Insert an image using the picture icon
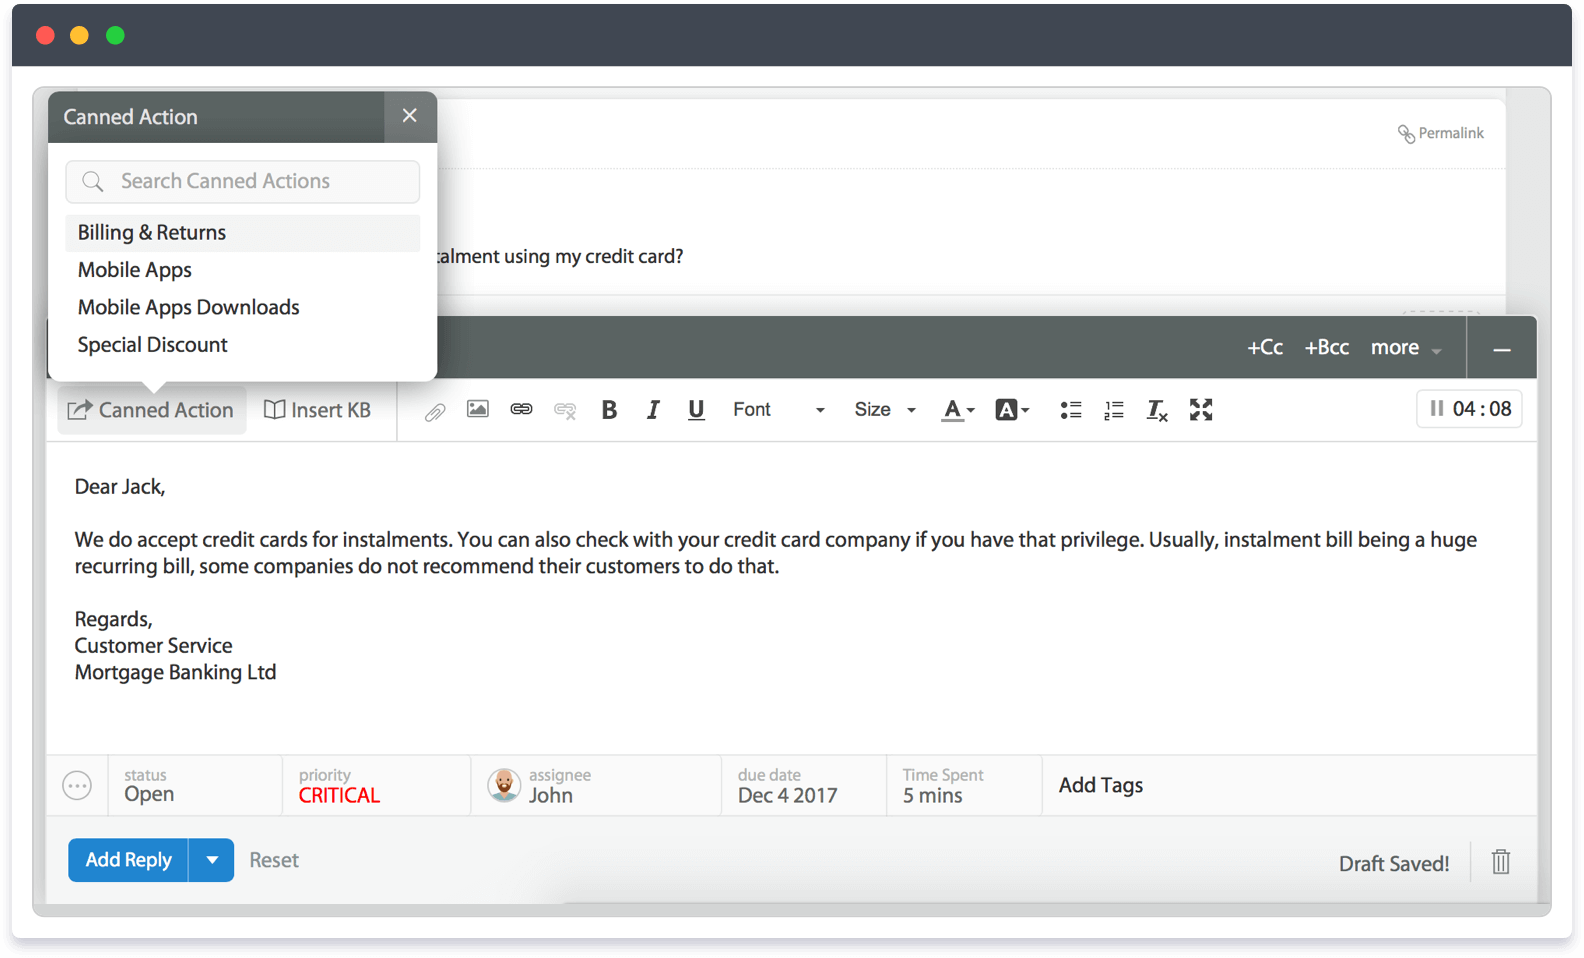Screen dimensions: 1584x958 coord(478,410)
